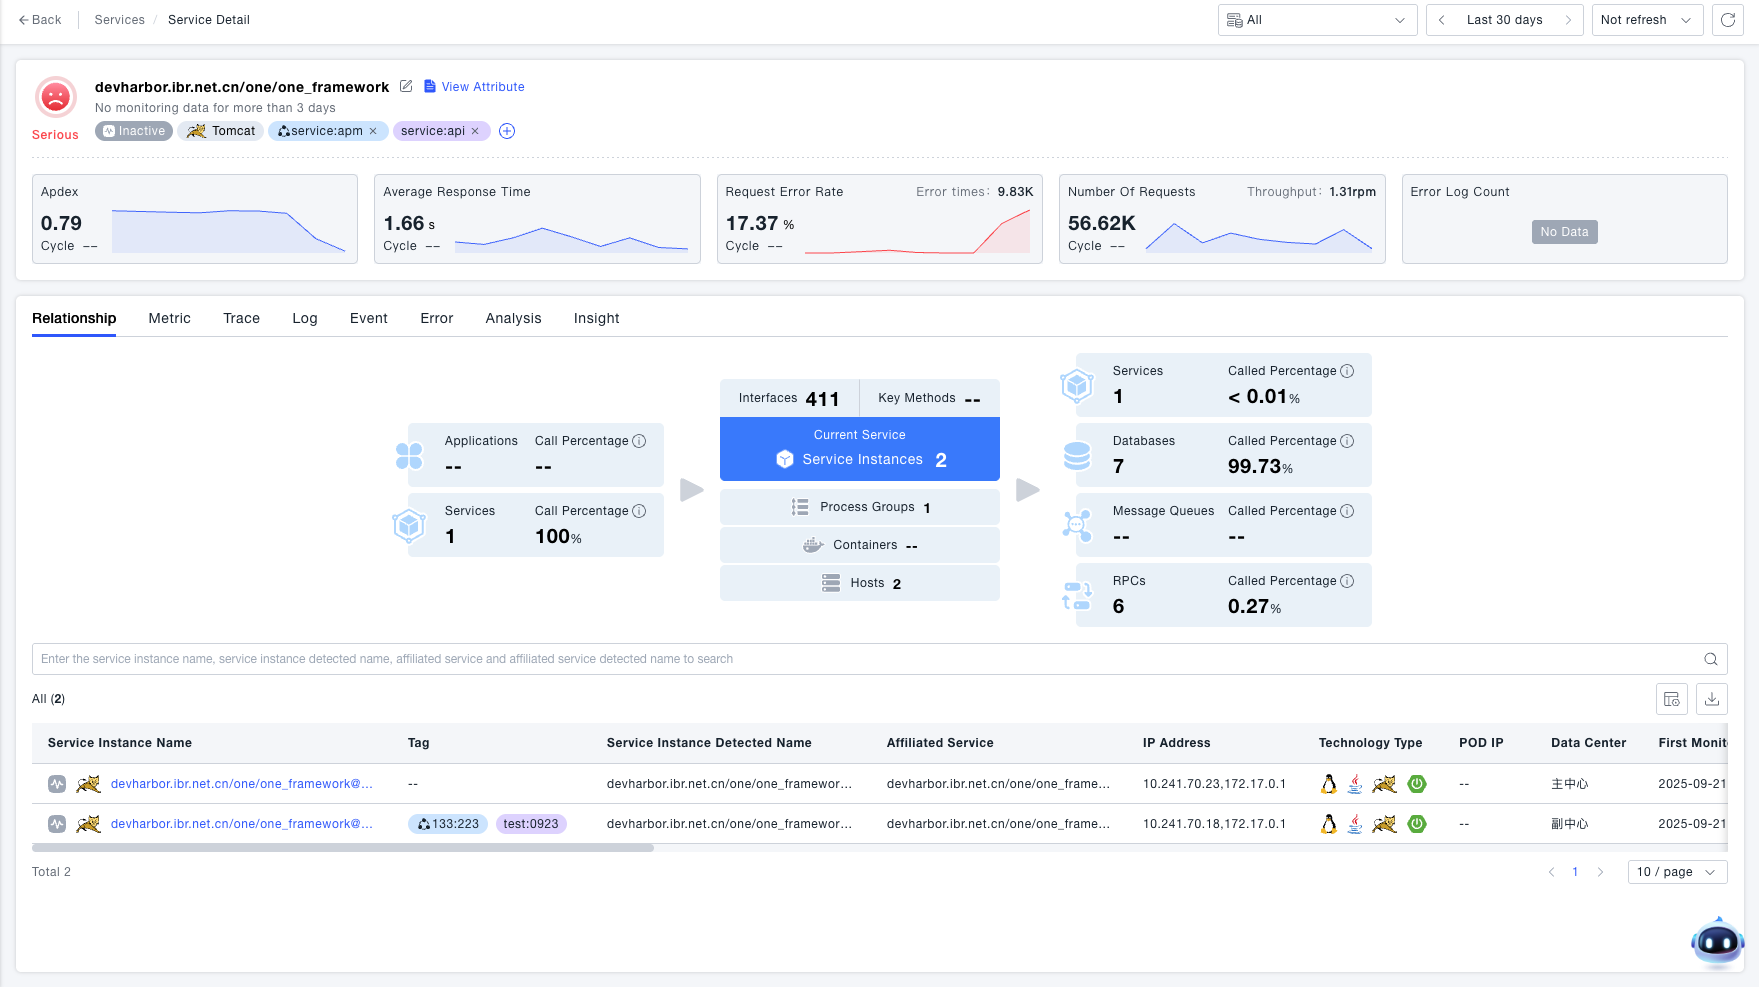1759x987 pixels.
Task: Step to previous time range arrow
Action: (x=1441, y=20)
